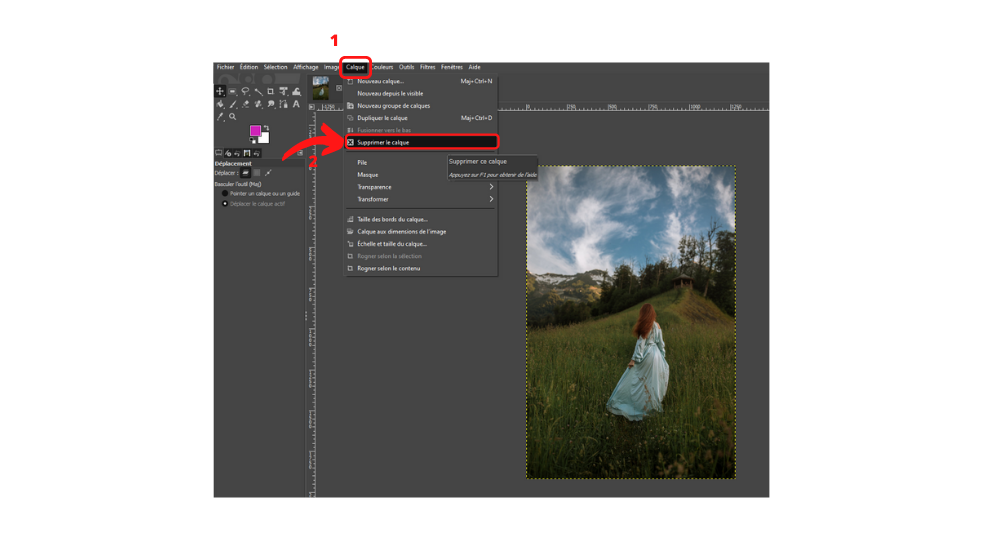Open the Images tab icon
The height and width of the screenshot is (560, 1000).
(247, 153)
